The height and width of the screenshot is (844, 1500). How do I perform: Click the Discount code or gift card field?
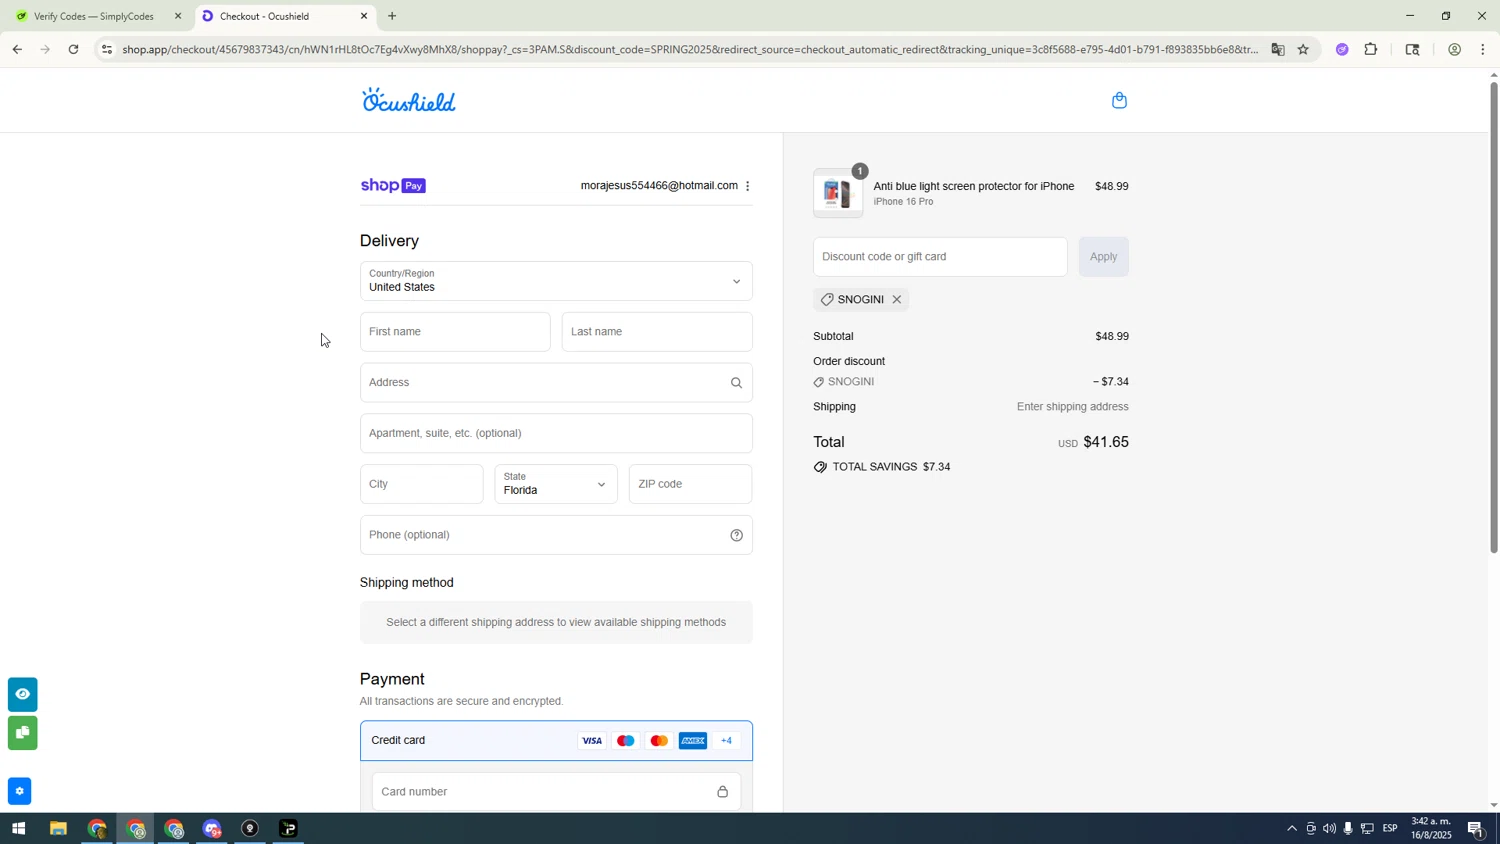pos(940,257)
